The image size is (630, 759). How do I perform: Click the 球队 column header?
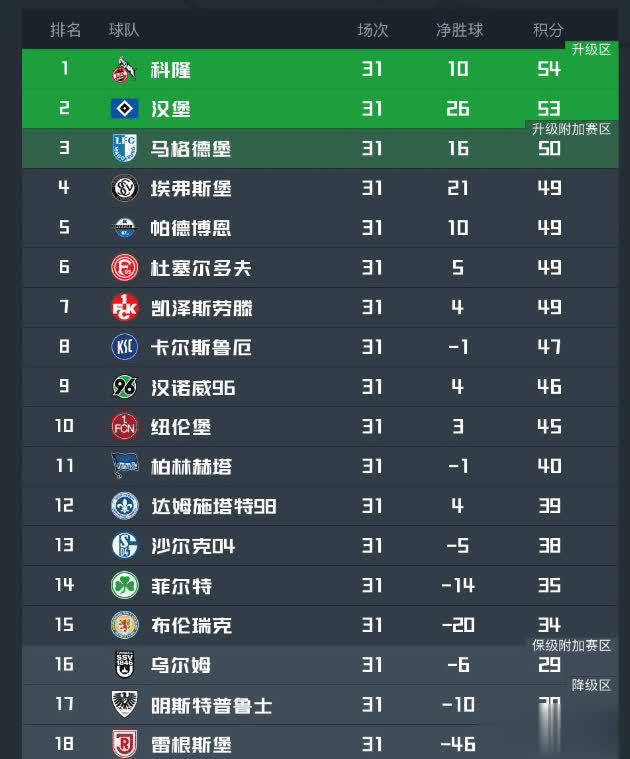124,30
